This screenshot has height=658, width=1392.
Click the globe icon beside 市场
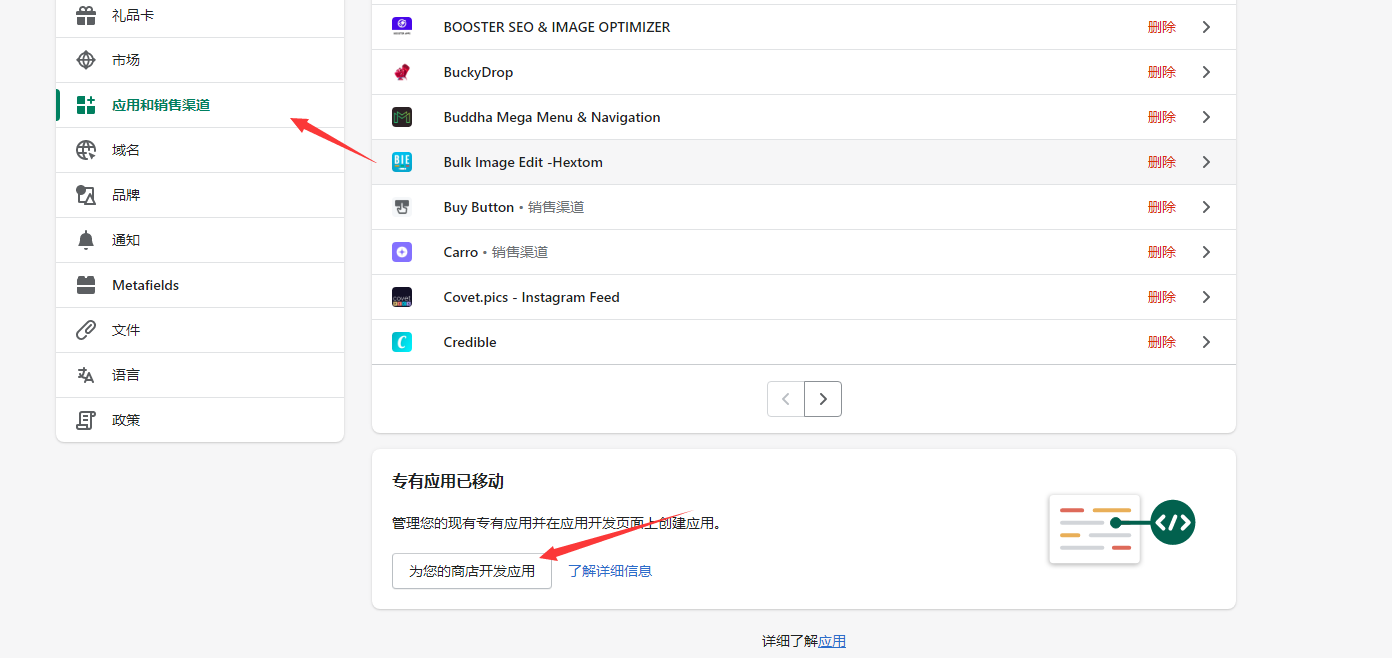86,60
